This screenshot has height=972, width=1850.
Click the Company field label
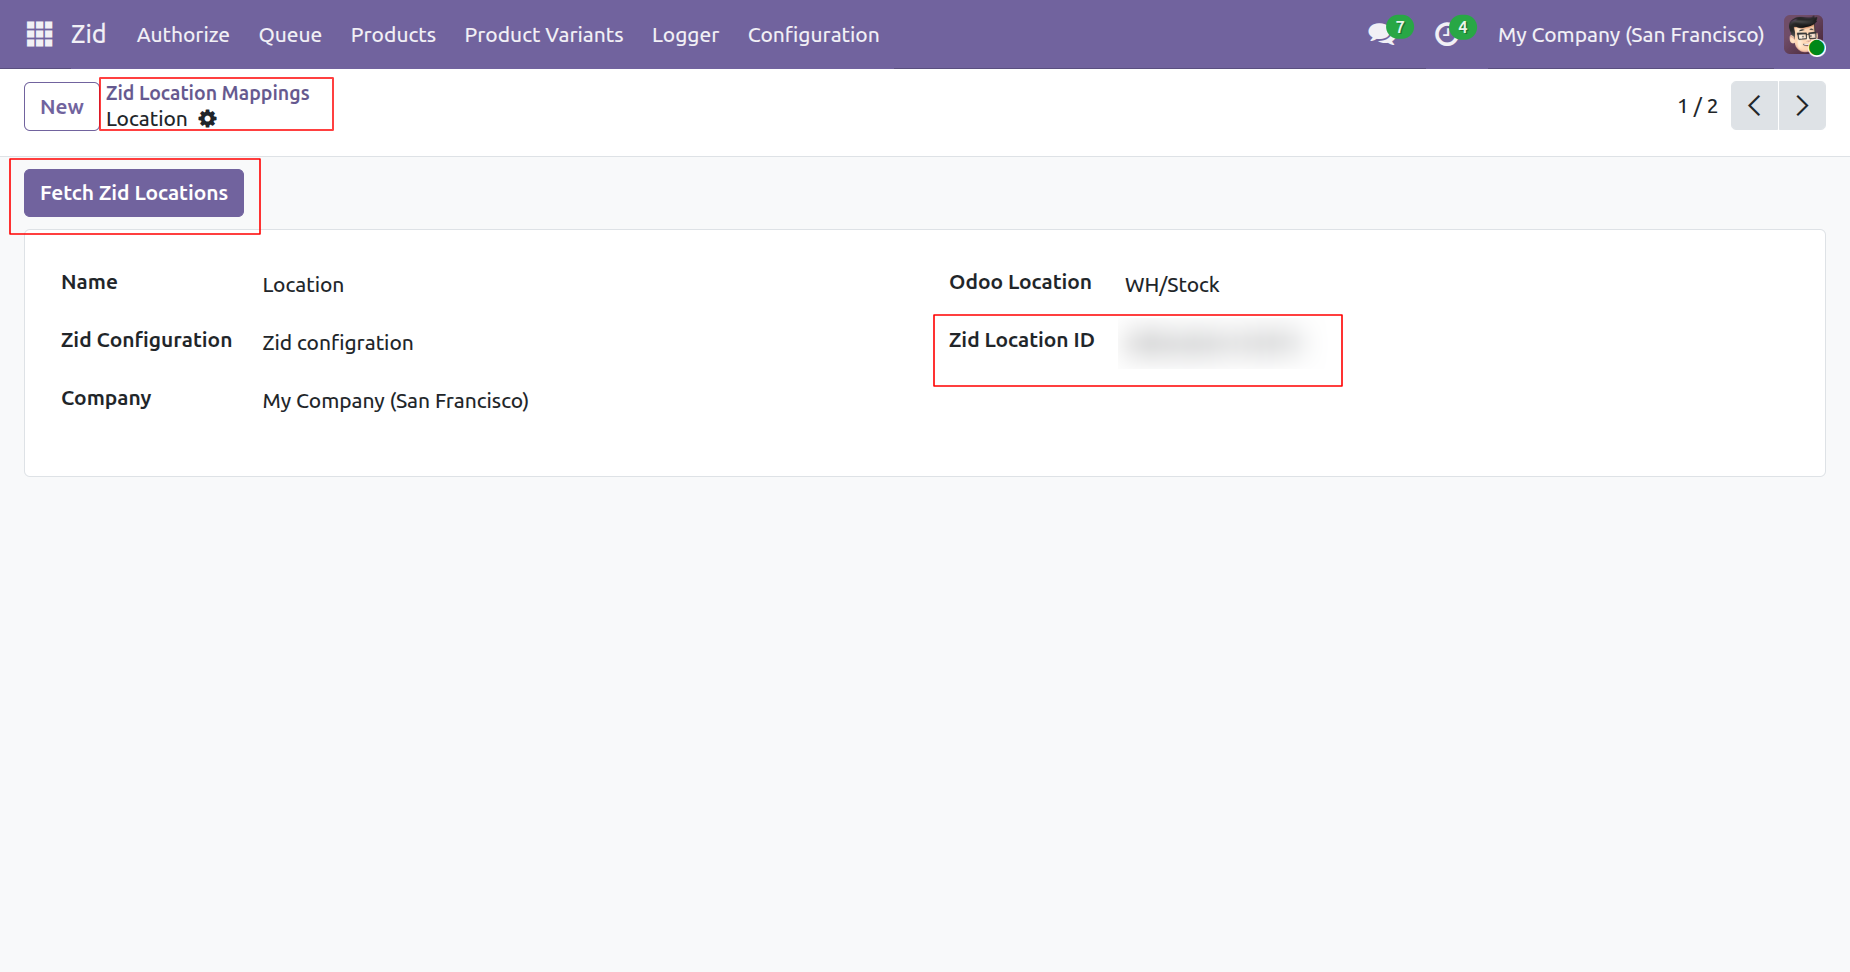pyautogui.click(x=106, y=398)
